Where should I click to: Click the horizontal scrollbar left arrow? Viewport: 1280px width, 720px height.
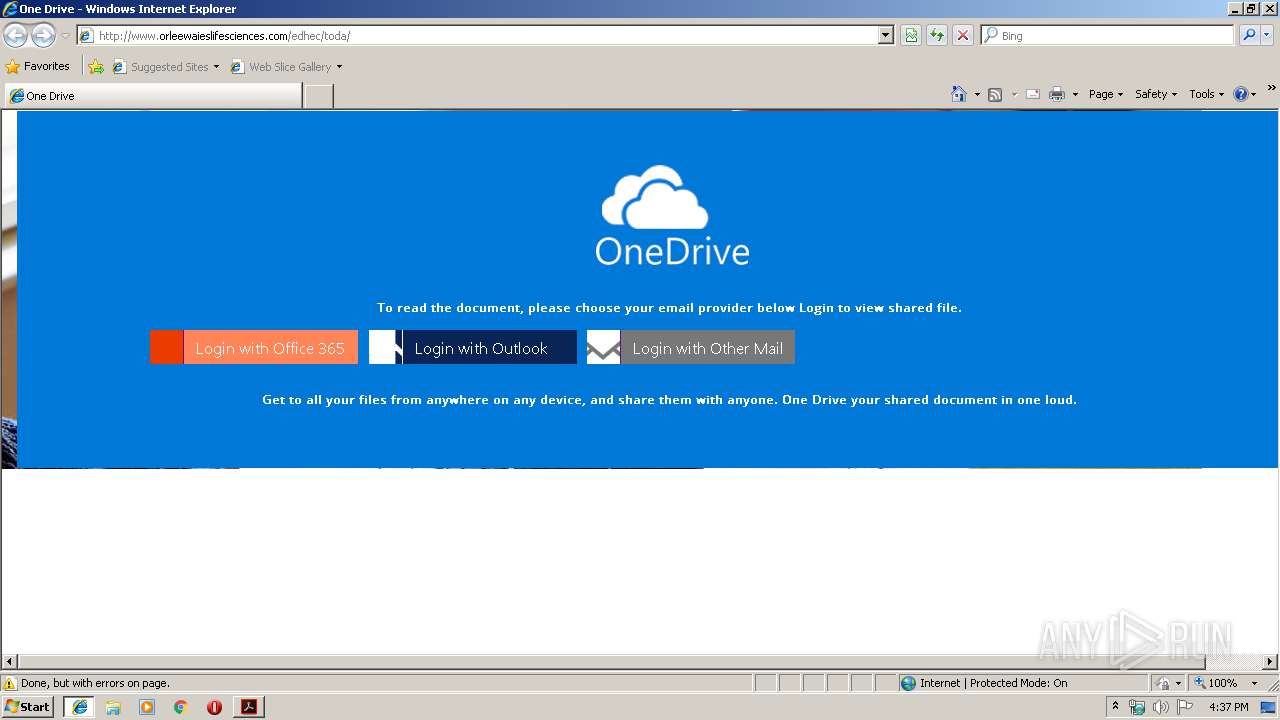click(x=10, y=662)
